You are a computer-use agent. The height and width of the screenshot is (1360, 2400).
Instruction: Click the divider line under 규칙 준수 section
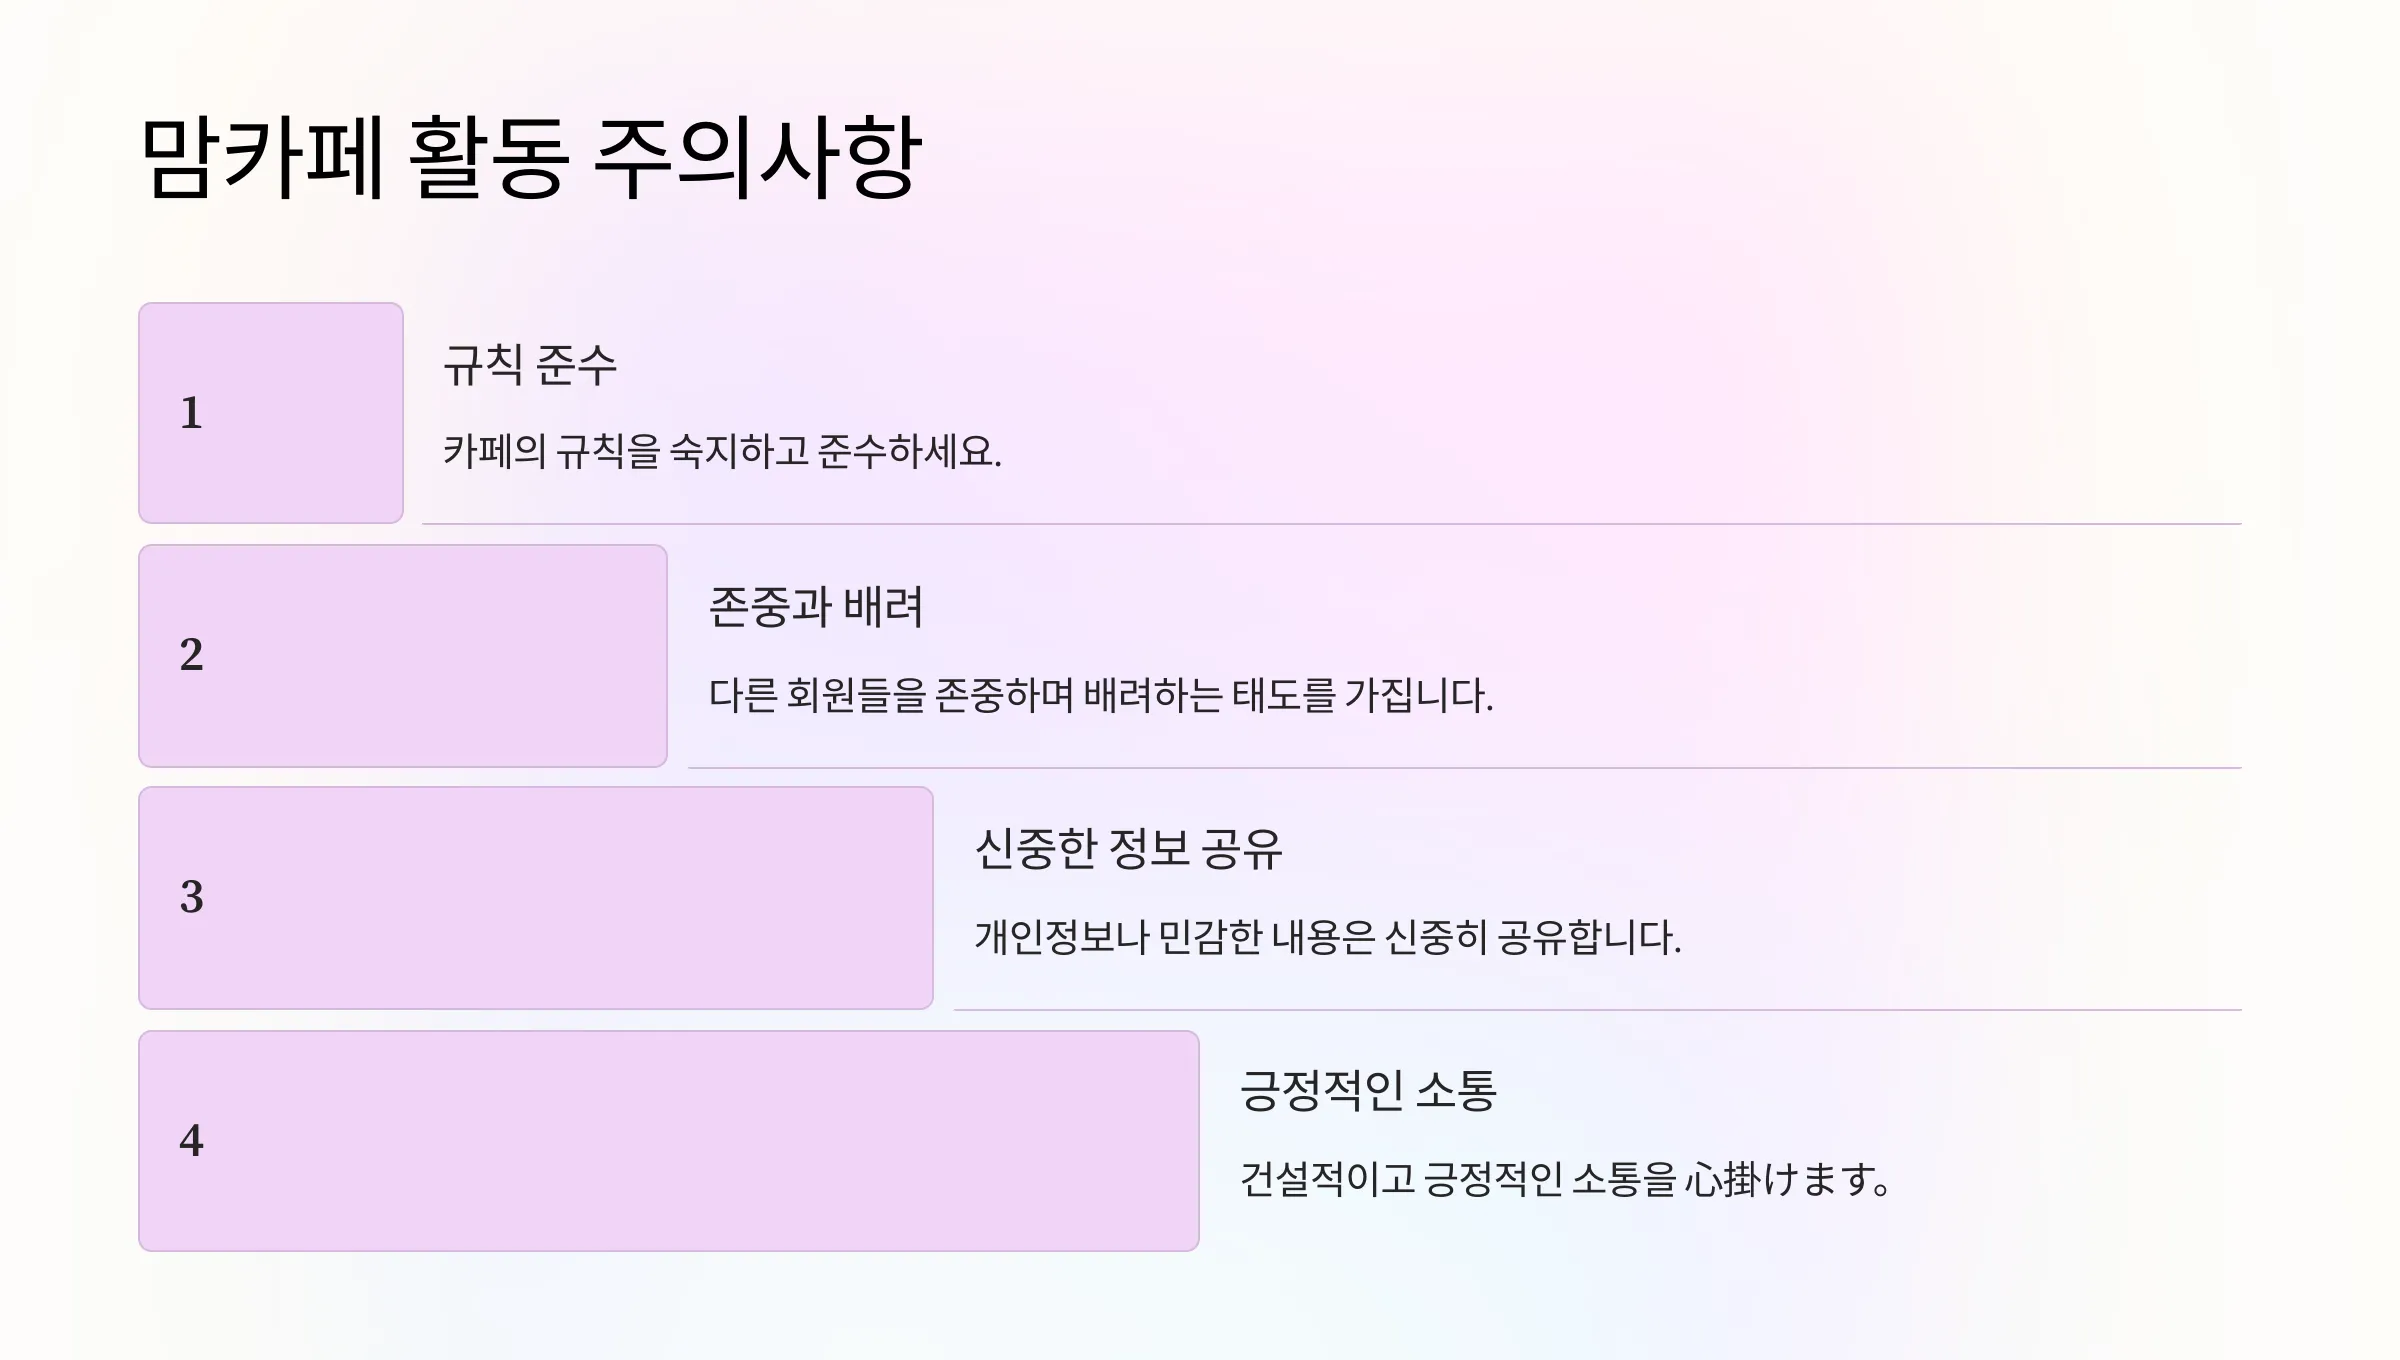(1332, 523)
